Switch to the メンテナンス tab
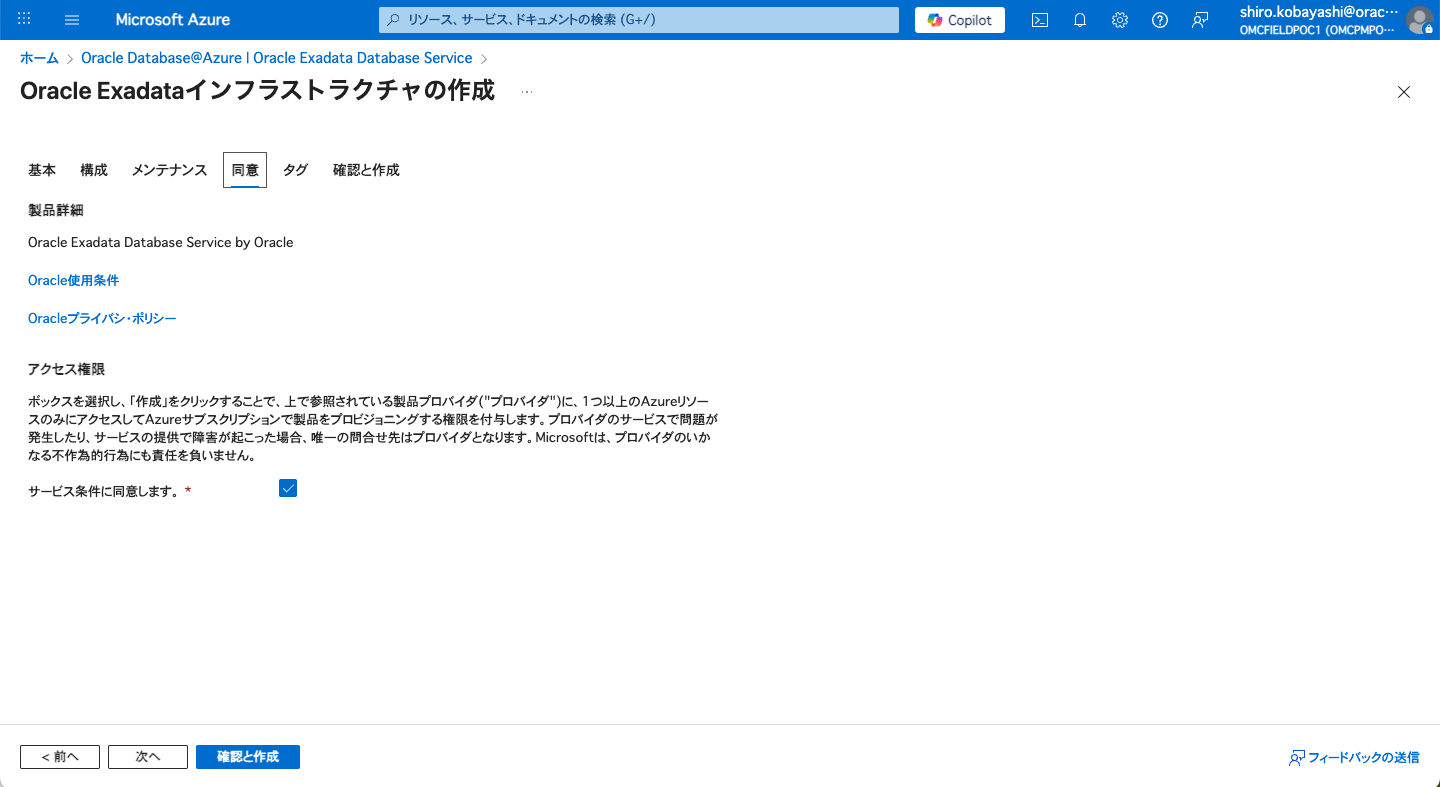Screen dimensions: 1440x787 pos(168,169)
